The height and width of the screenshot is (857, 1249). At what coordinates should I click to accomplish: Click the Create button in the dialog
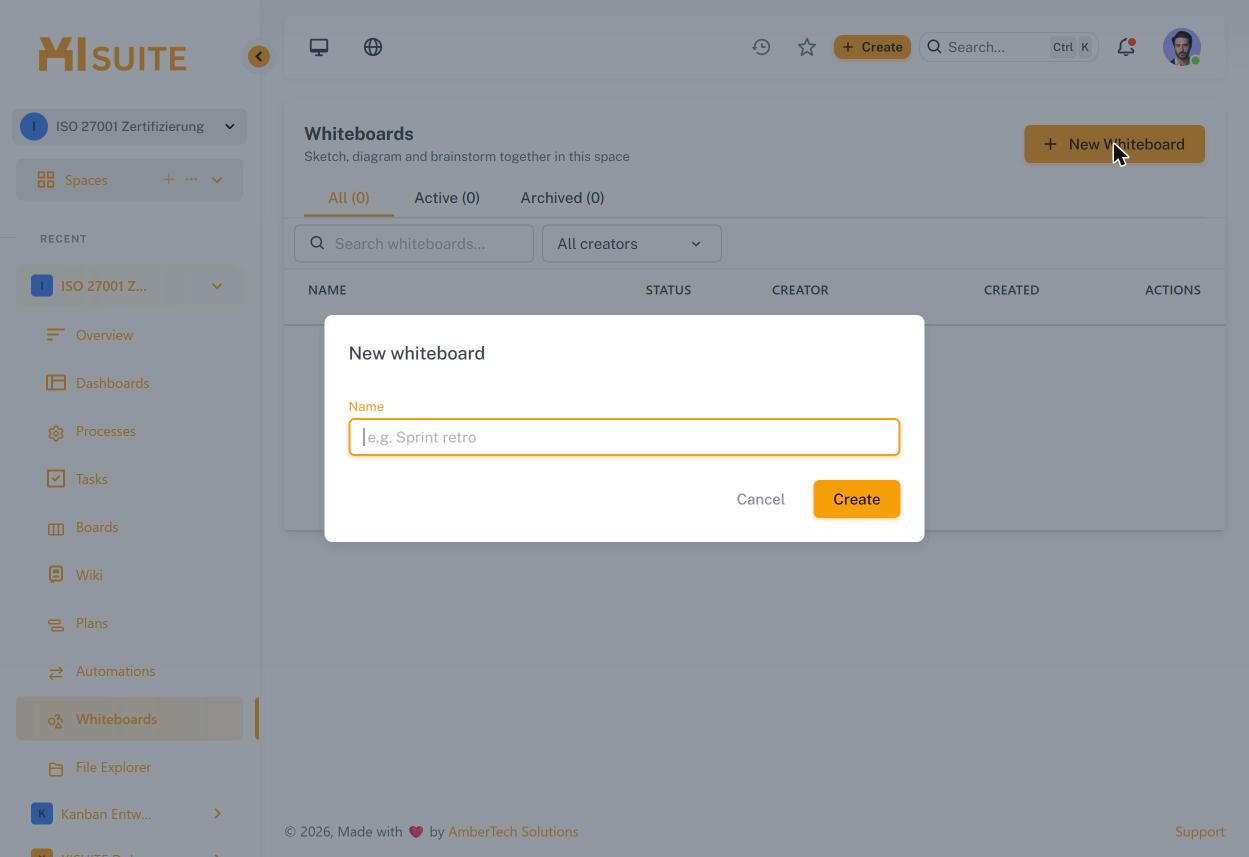857,499
